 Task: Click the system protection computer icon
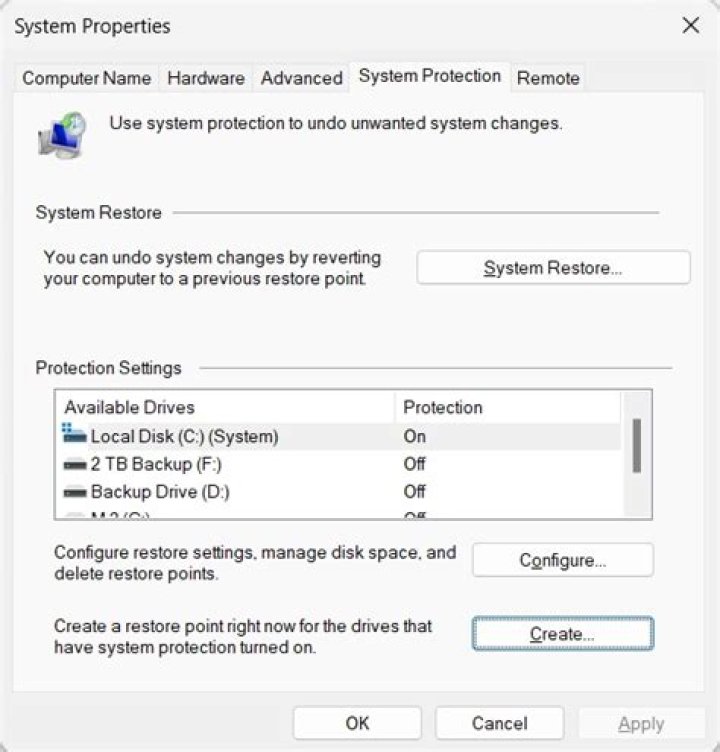pyautogui.click(x=60, y=134)
